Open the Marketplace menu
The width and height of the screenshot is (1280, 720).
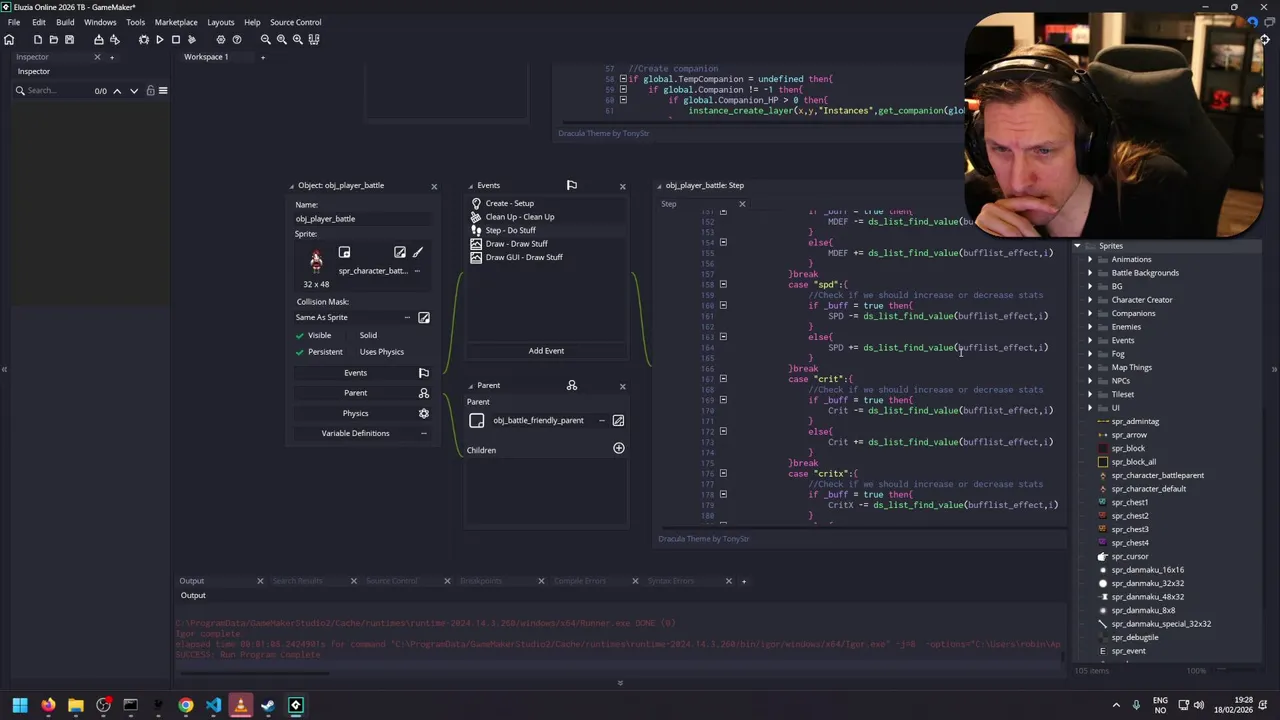point(176,22)
